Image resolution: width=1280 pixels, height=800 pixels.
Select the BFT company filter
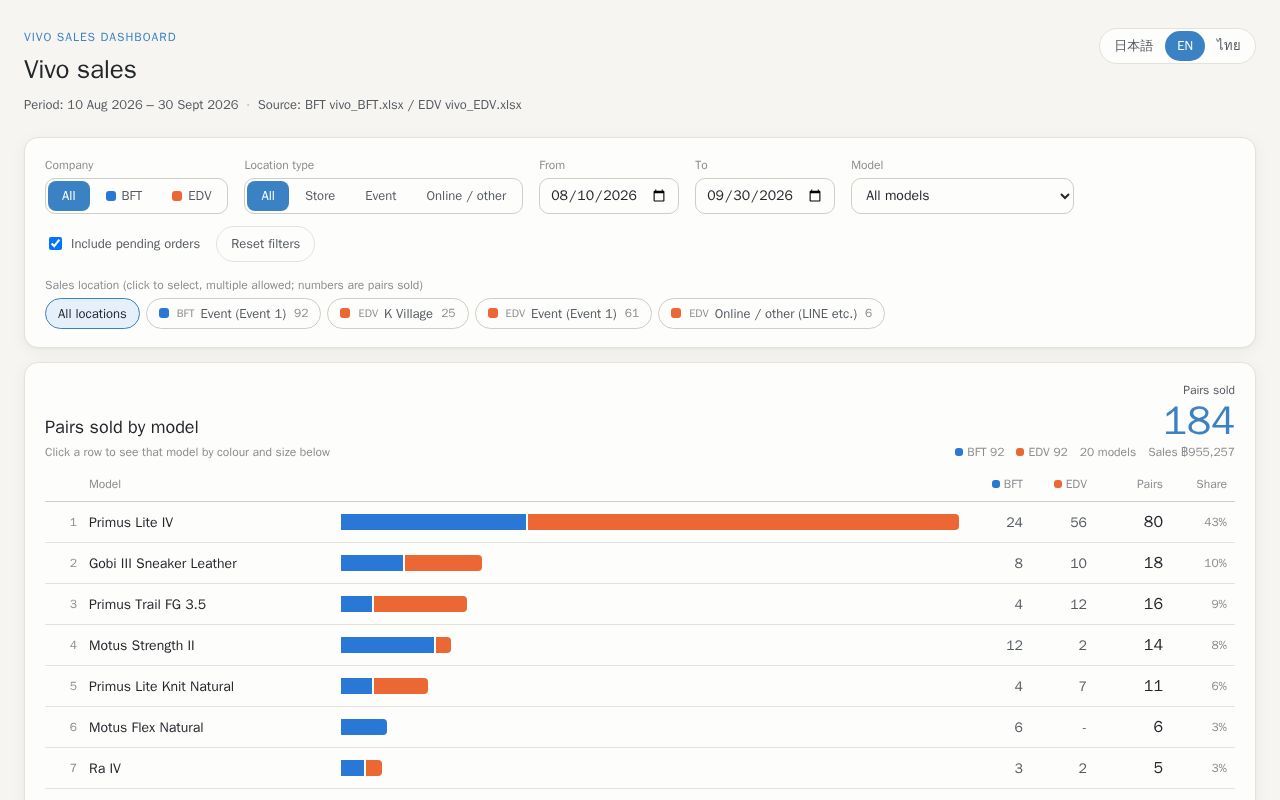tap(124, 196)
